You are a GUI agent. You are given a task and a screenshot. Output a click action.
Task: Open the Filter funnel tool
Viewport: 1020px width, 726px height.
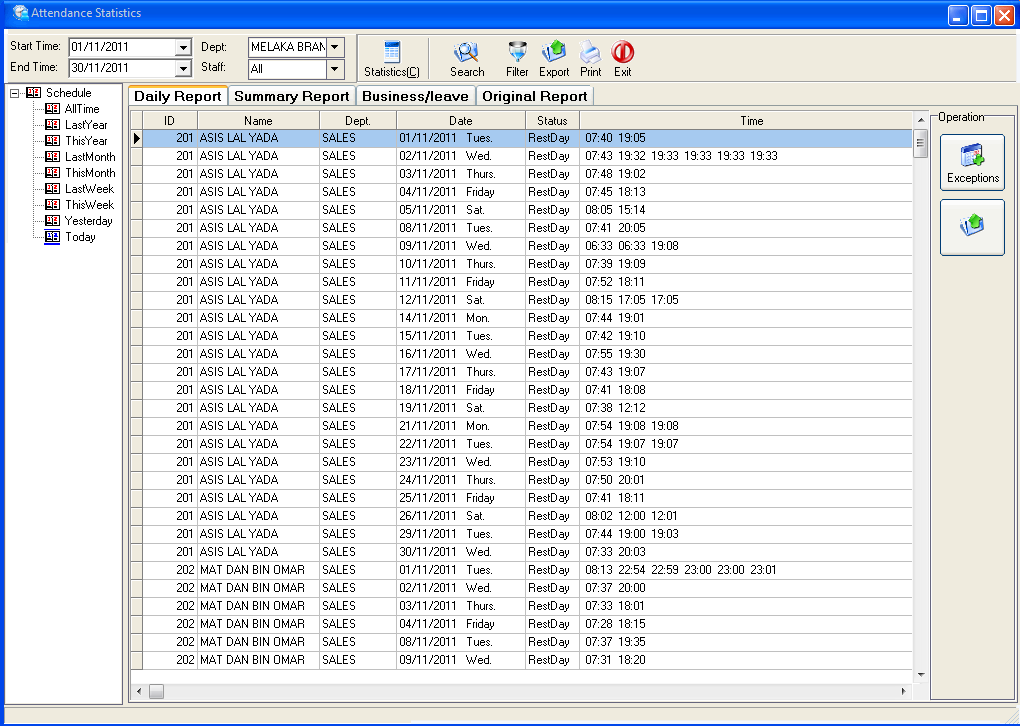[517, 51]
